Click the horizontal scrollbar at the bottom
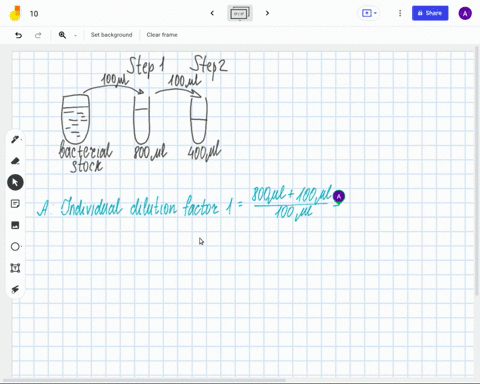Screen dimensions: 480x384 (145, 380)
